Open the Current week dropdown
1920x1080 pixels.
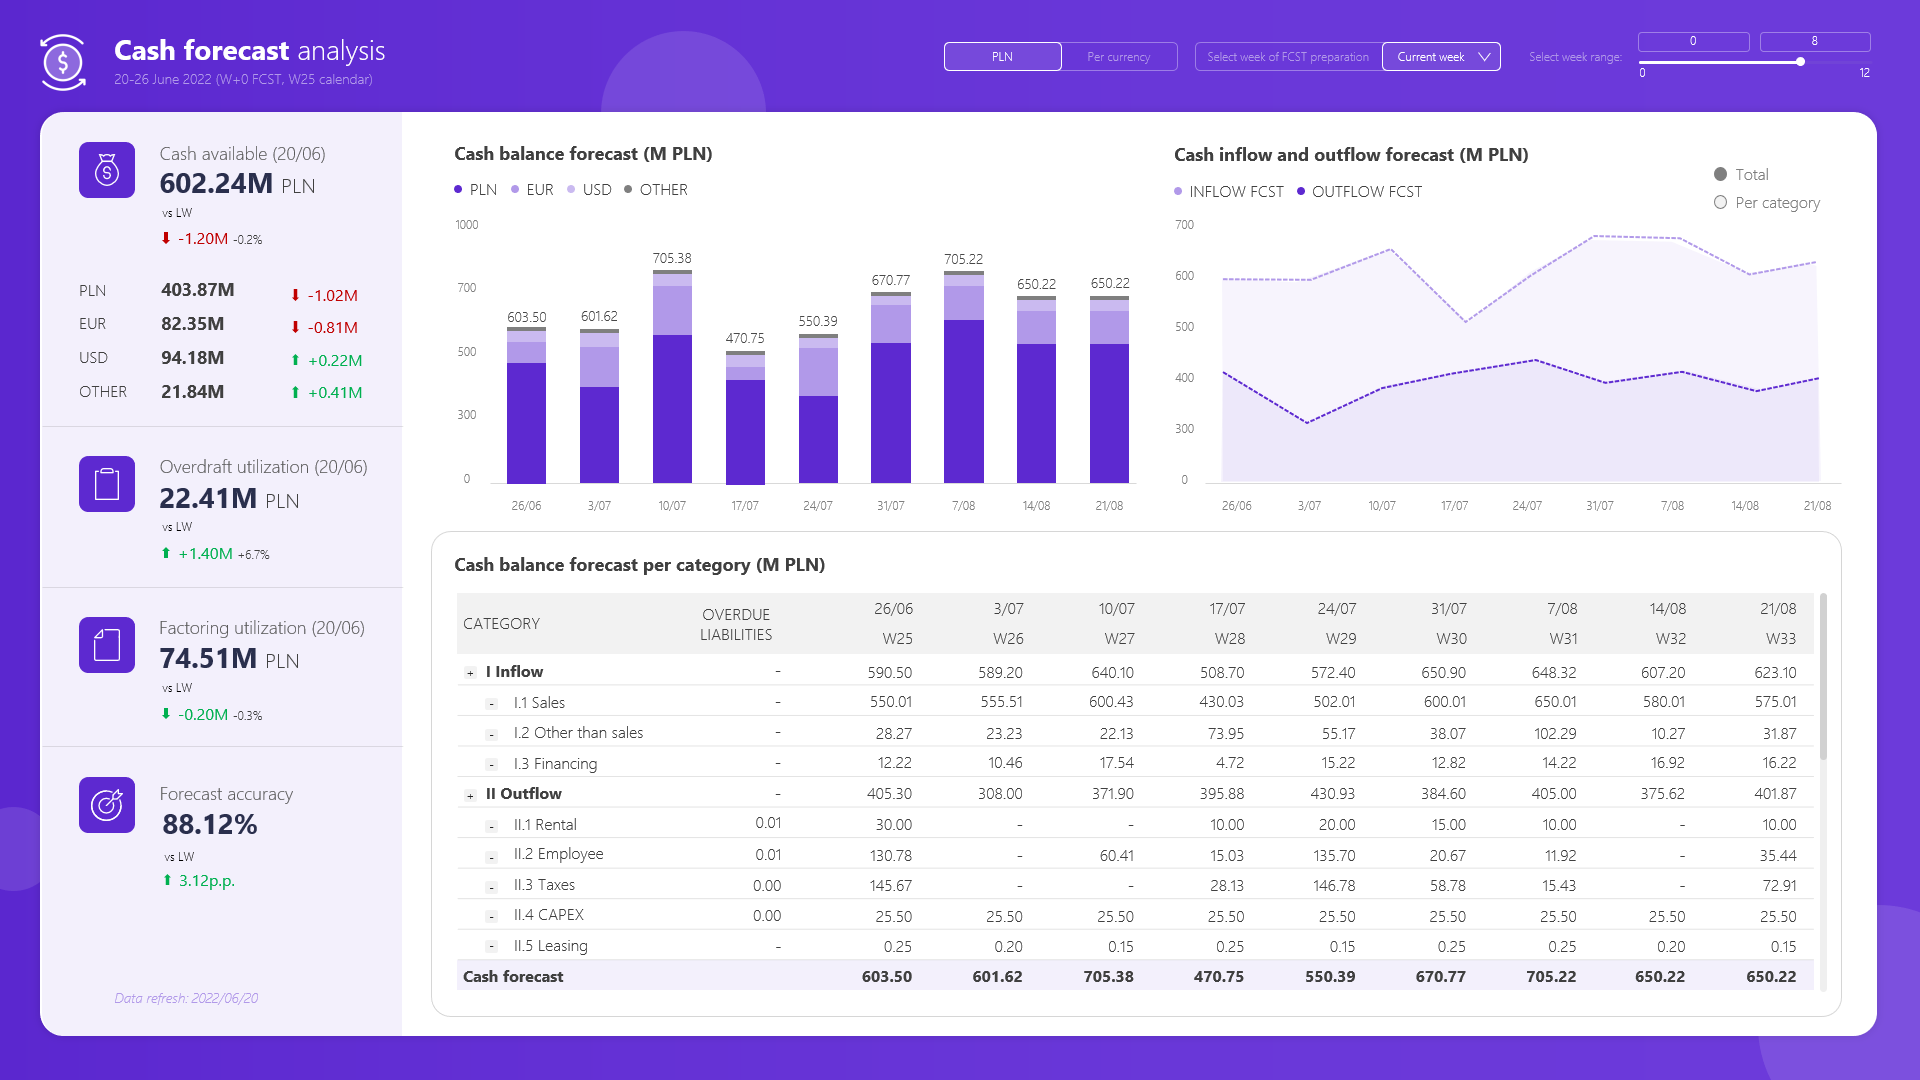[1440, 57]
